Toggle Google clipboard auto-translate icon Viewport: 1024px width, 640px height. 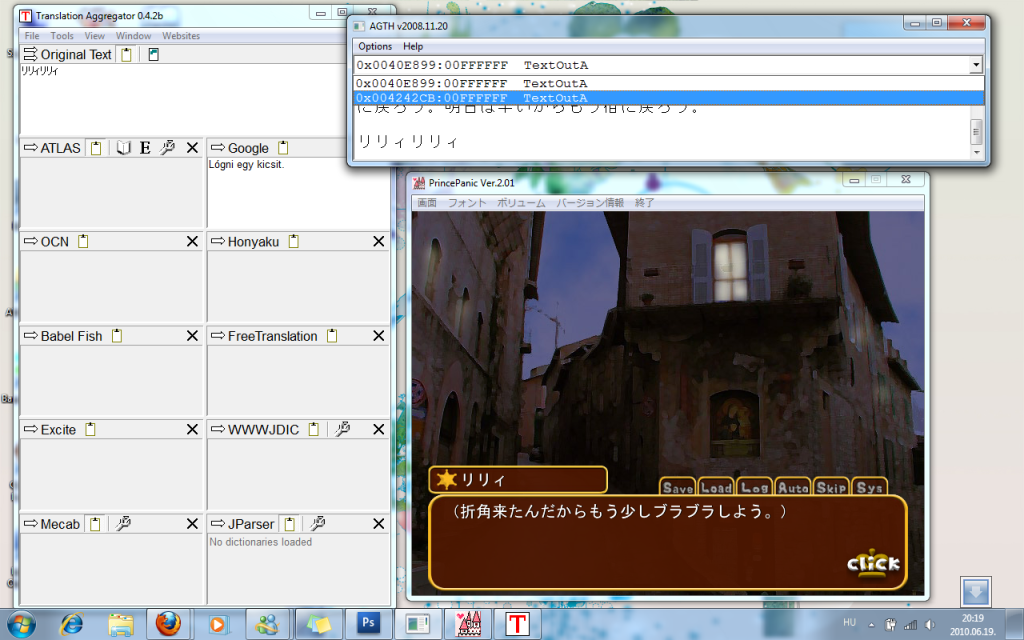pos(283,148)
